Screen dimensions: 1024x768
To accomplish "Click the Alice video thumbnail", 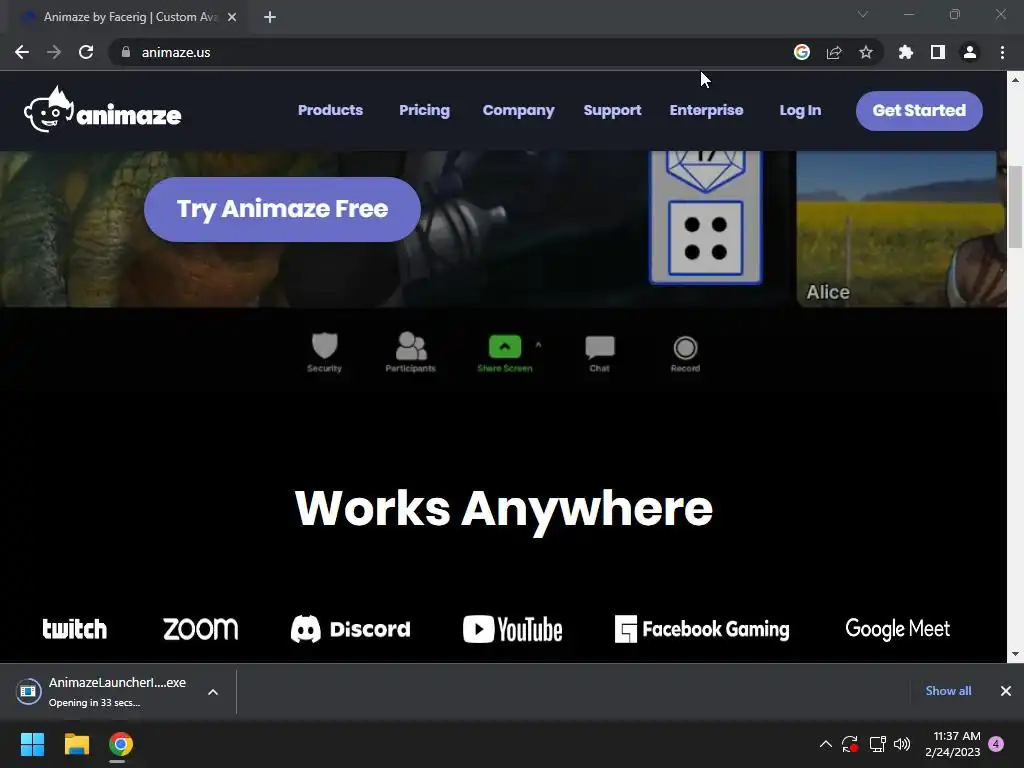I will 901,229.
